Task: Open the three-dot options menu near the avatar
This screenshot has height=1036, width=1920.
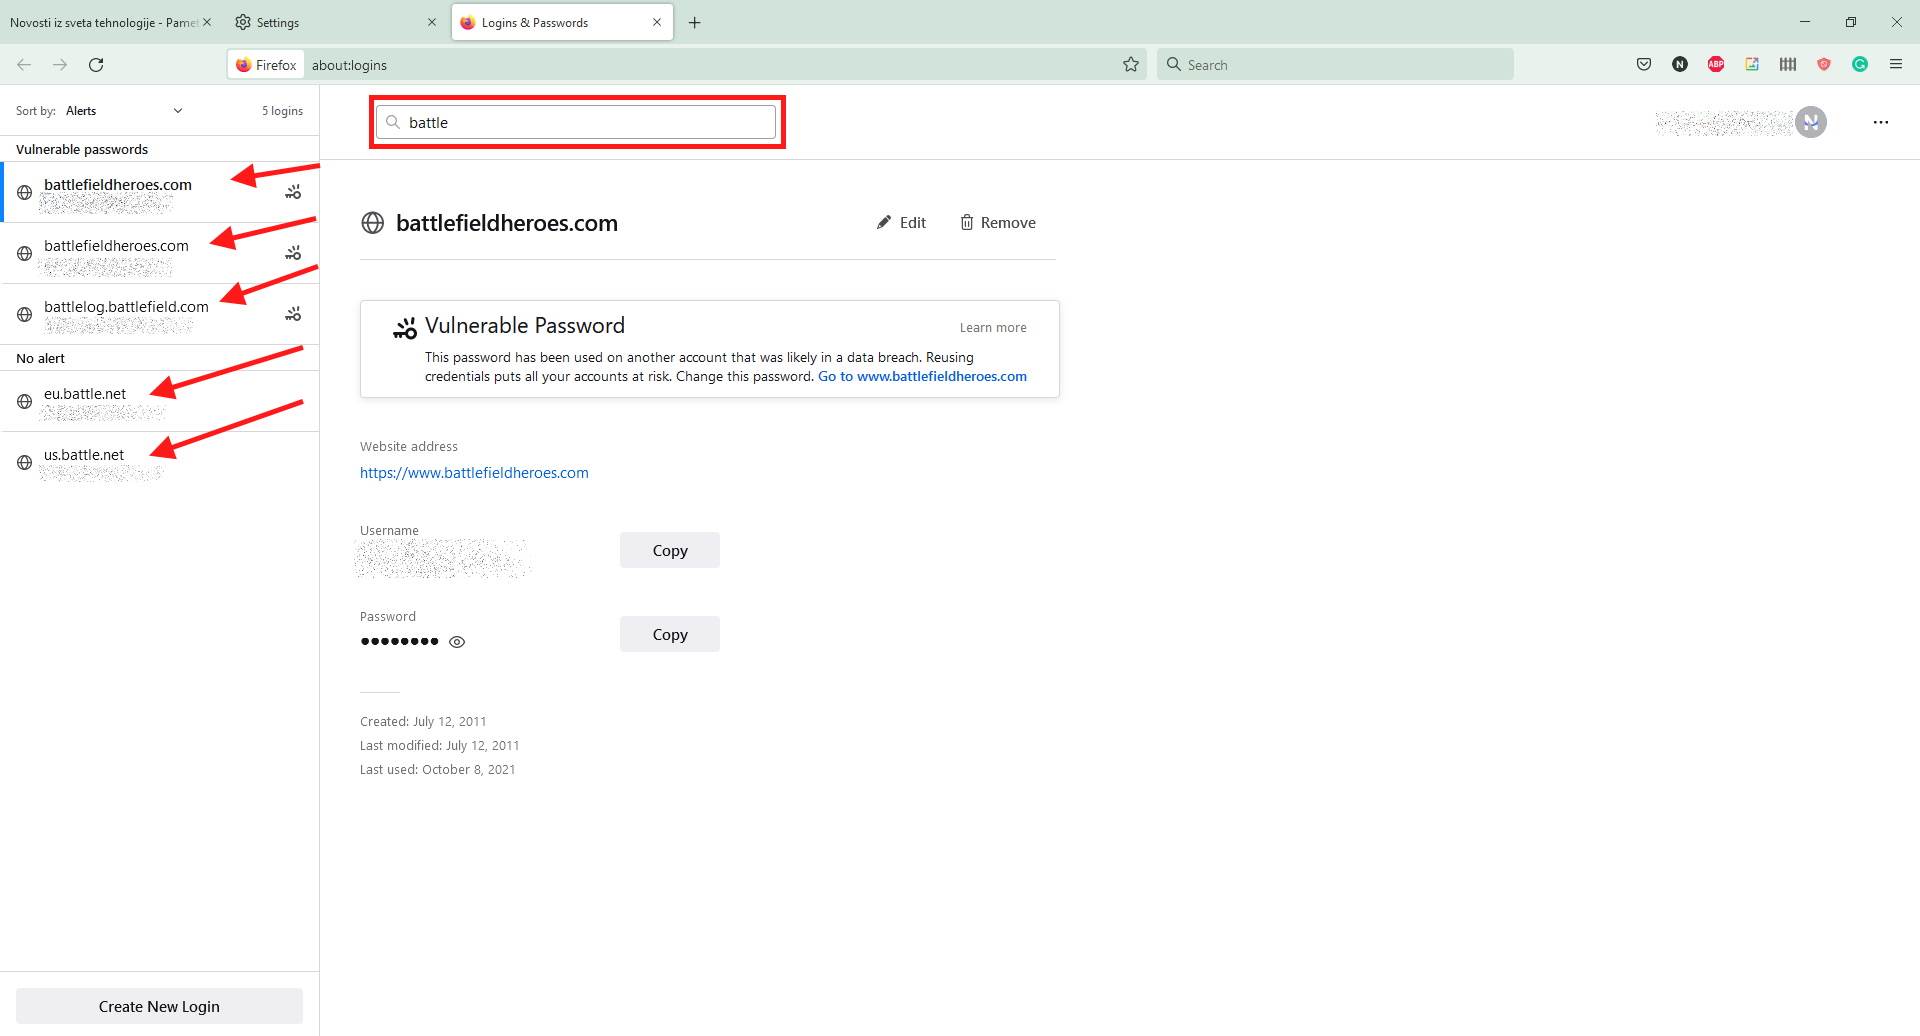Action: 1881,122
